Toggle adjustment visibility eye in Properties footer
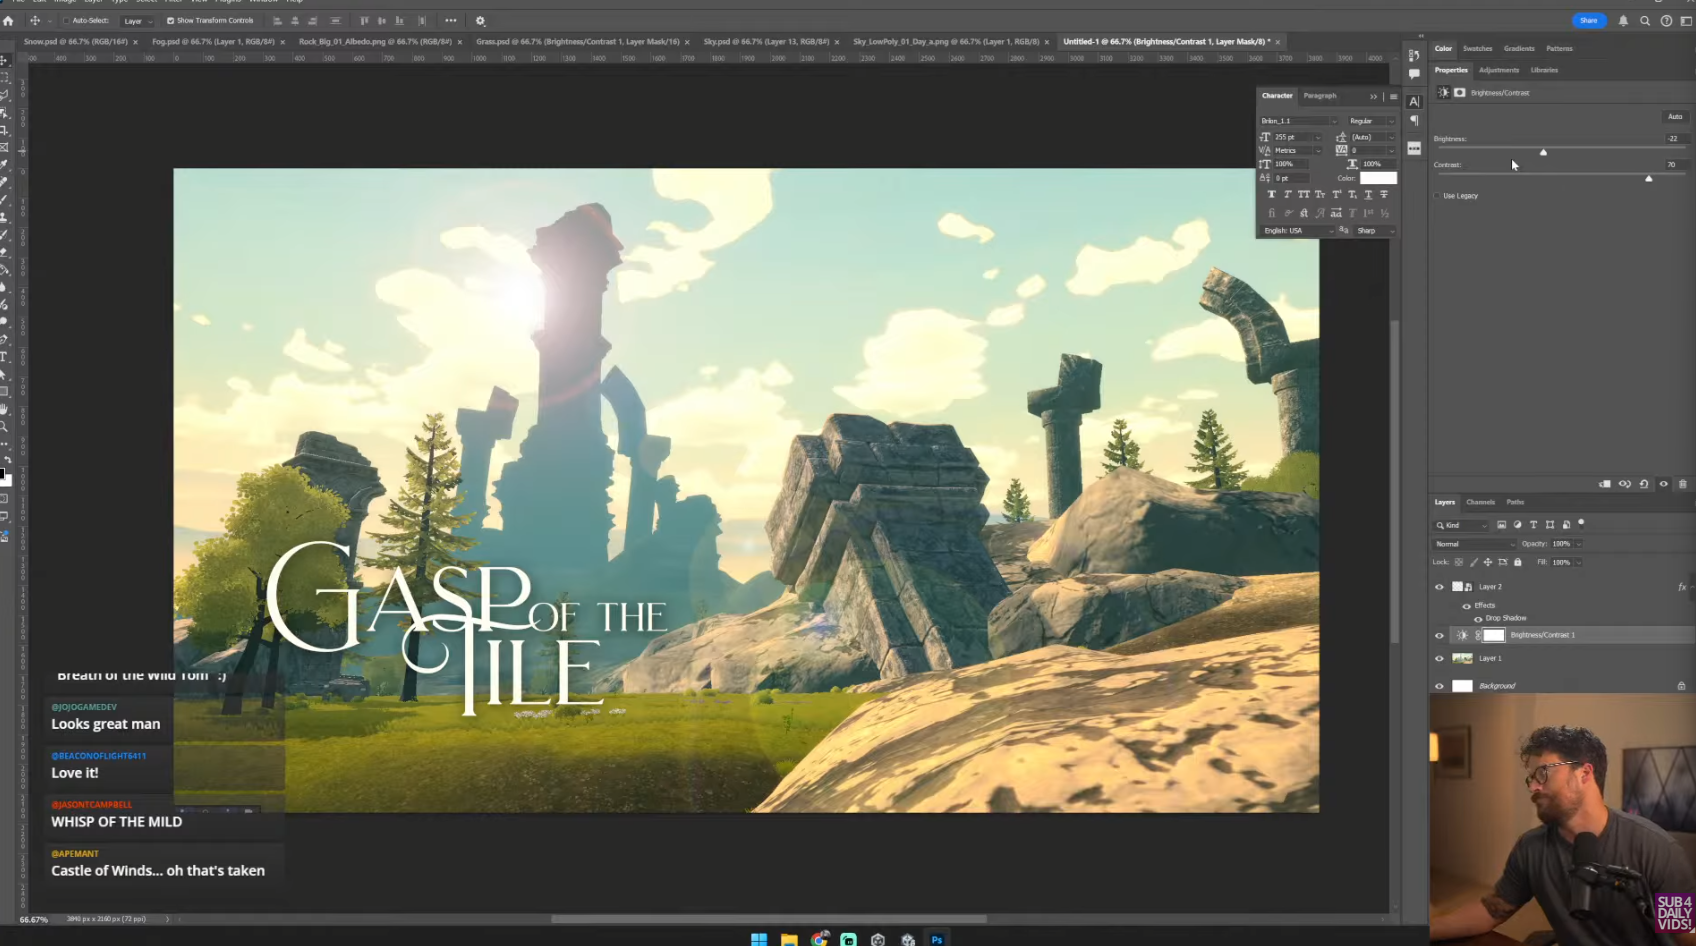Image resolution: width=1696 pixels, height=946 pixels. (1664, 484)
